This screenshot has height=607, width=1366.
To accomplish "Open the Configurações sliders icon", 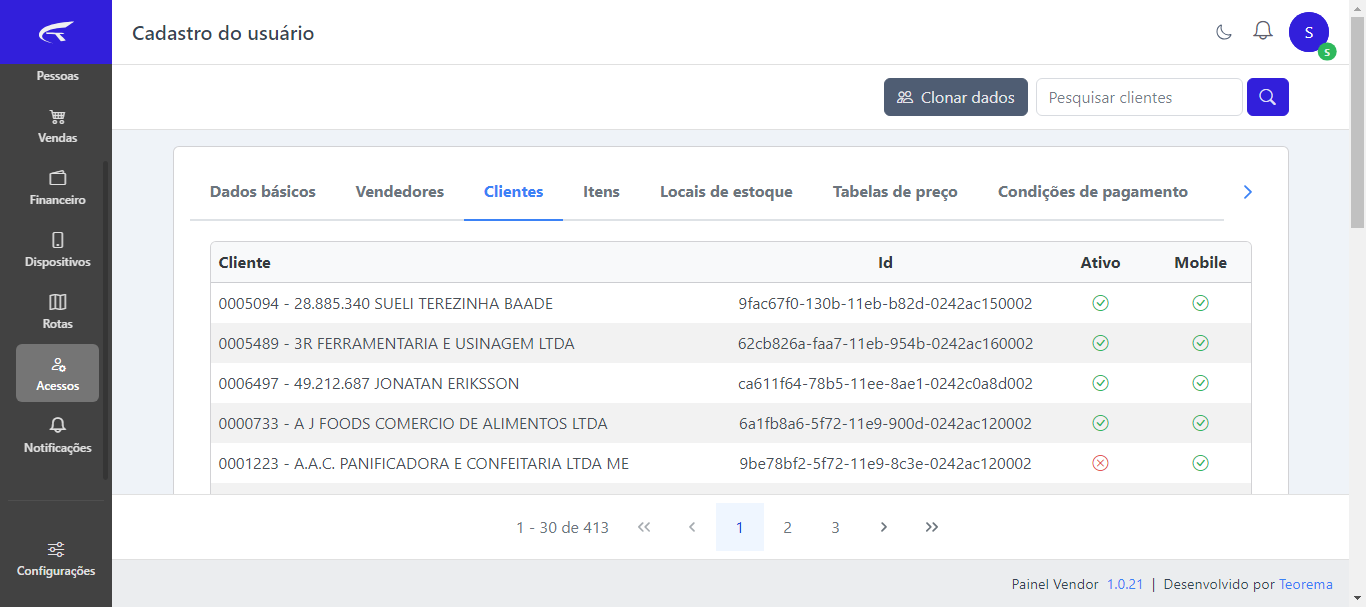I will click(x=56, y=549).
